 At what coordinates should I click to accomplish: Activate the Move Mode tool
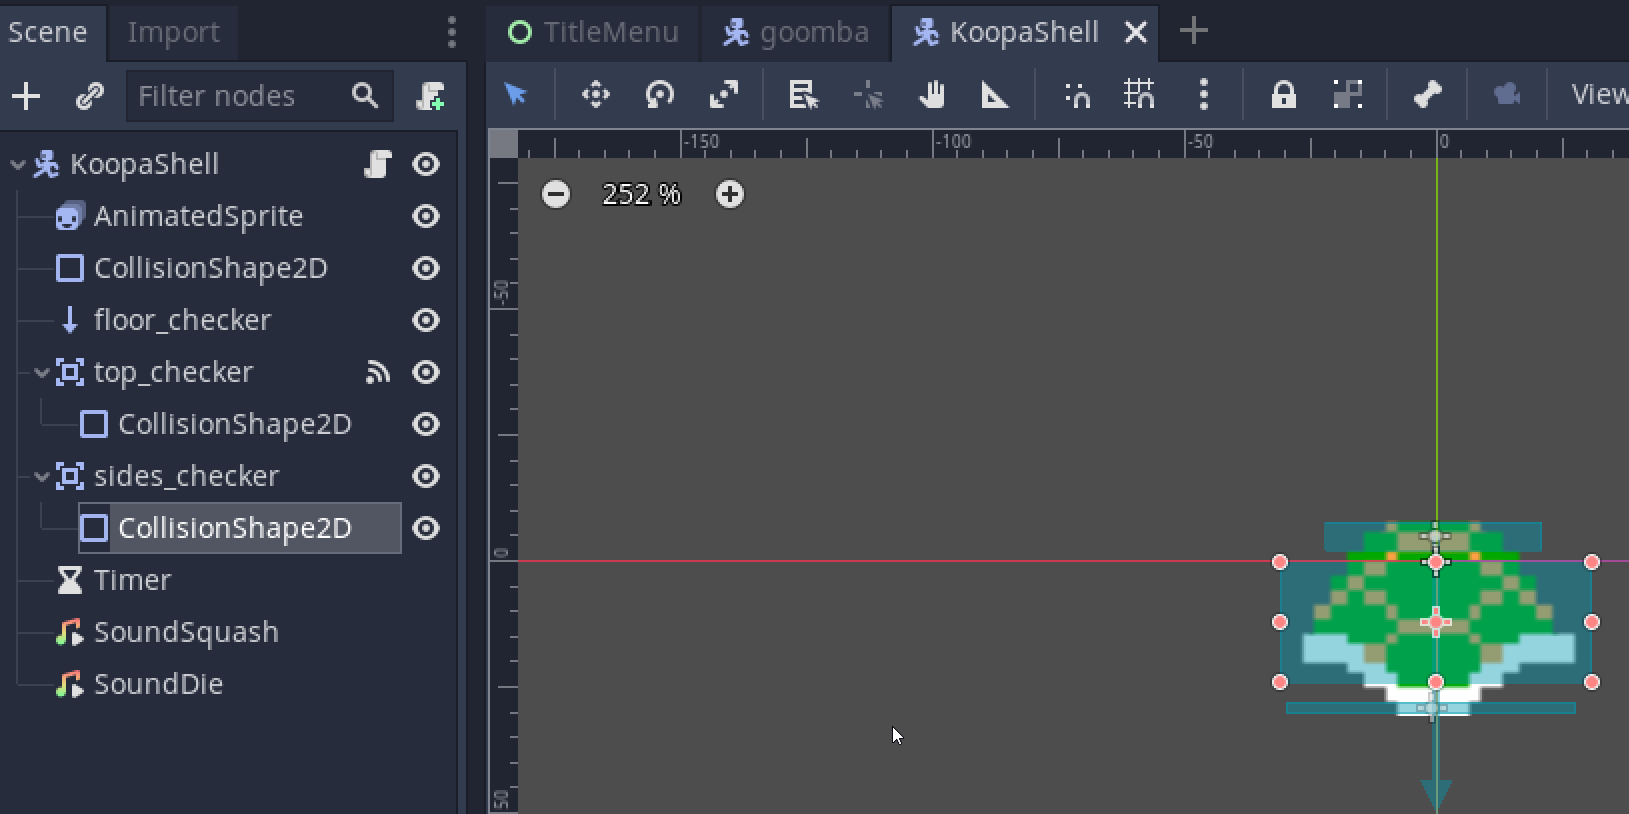(596, 95)
